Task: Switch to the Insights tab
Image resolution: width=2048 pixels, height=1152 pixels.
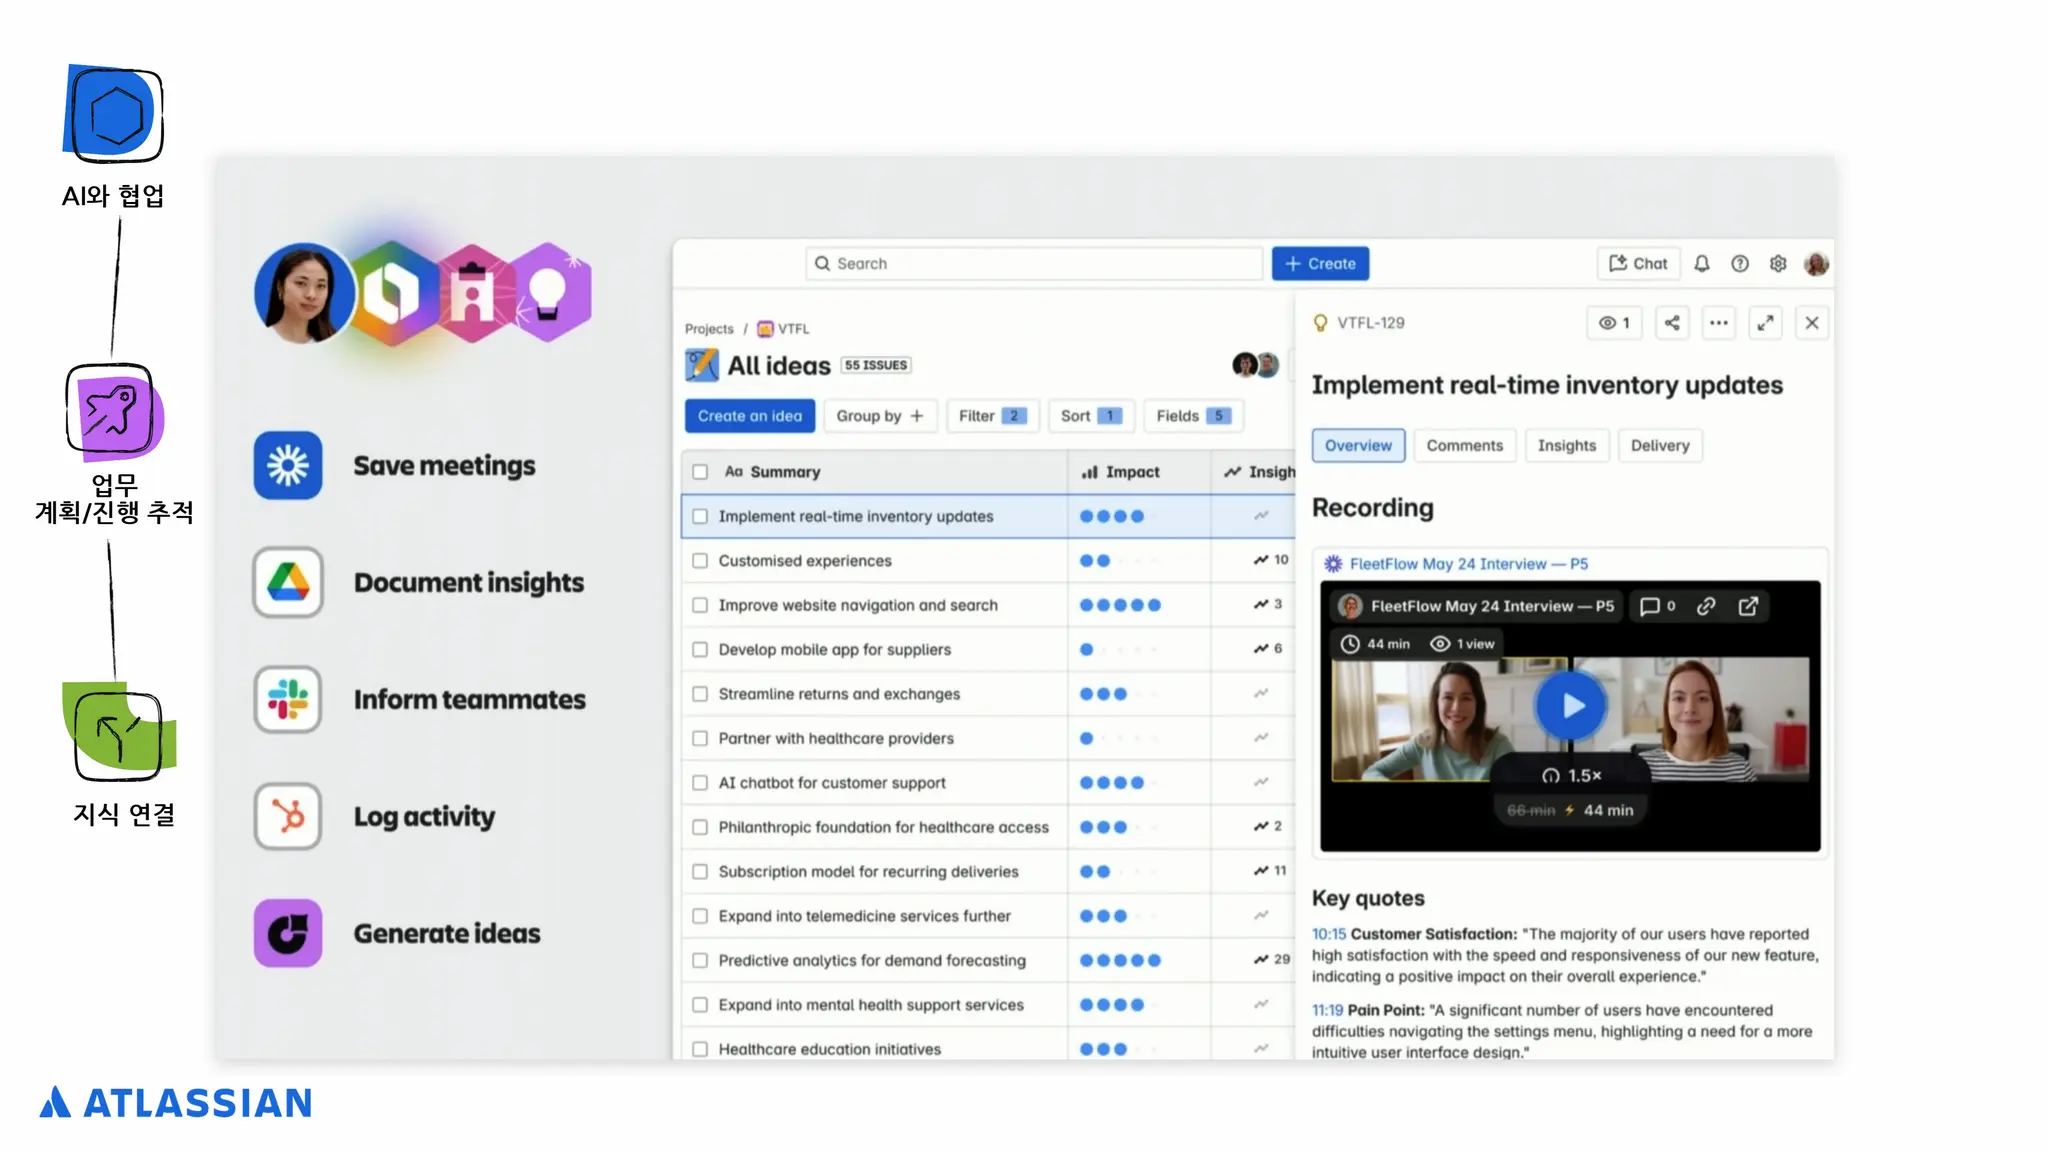Action: (x=1566, y=446)
